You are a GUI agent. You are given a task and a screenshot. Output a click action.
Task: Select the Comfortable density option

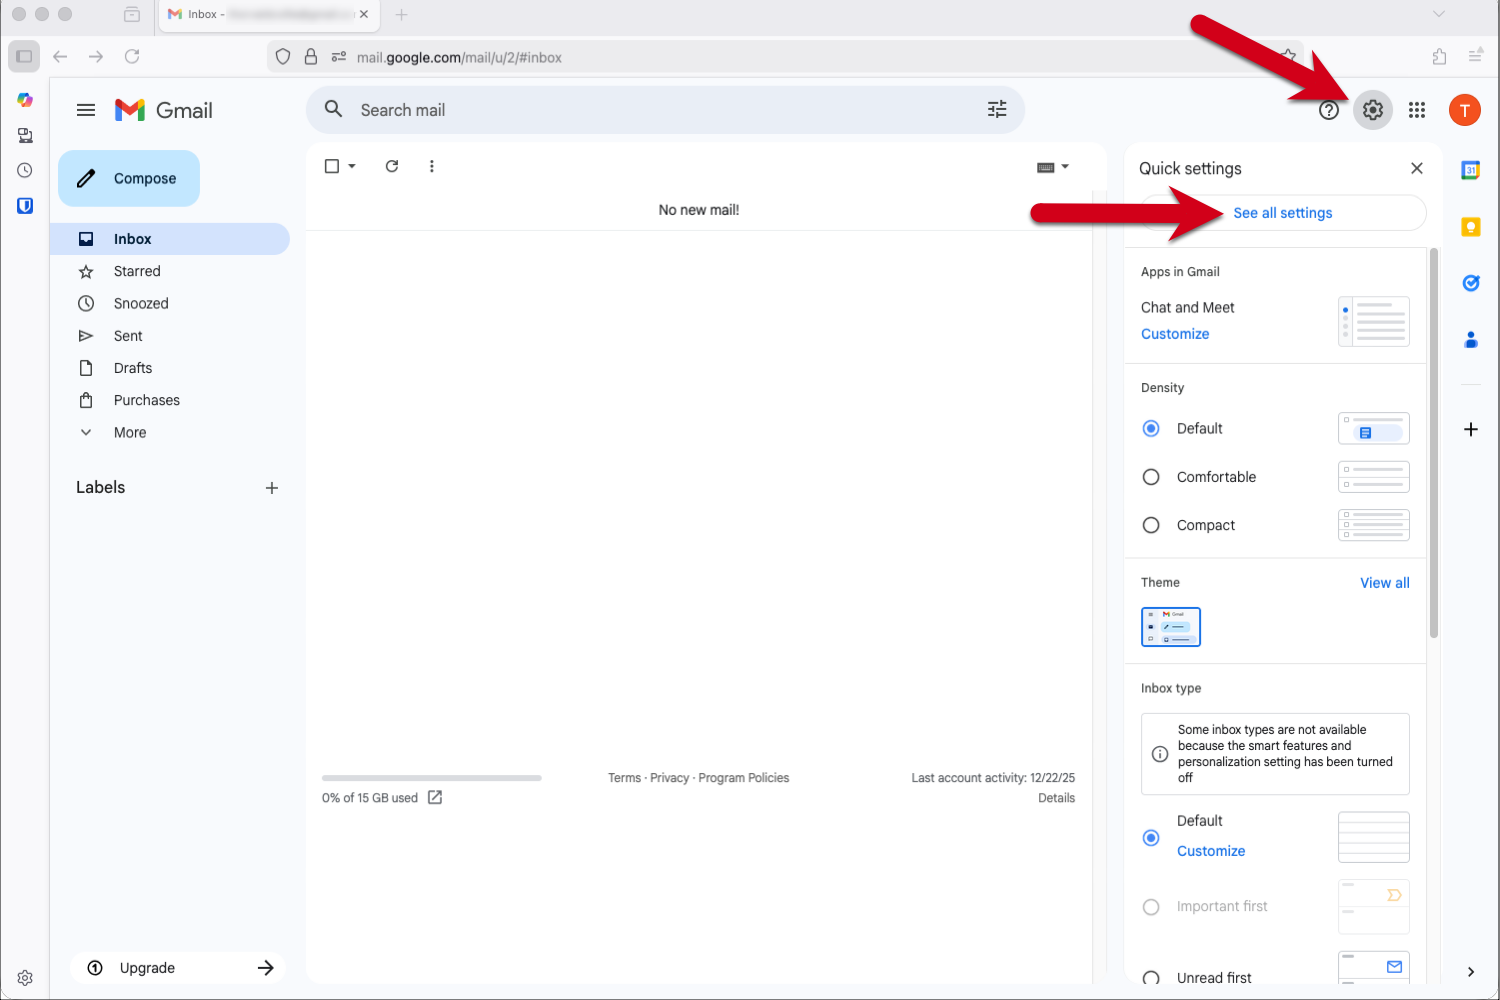click(1151, 477)
